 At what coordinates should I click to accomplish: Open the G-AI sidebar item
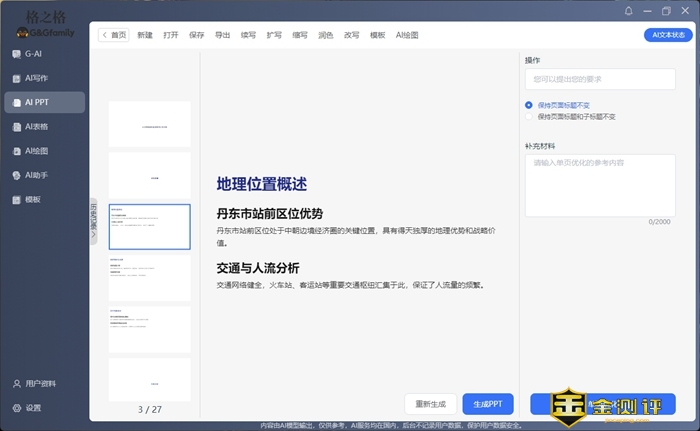pos(33,54)
